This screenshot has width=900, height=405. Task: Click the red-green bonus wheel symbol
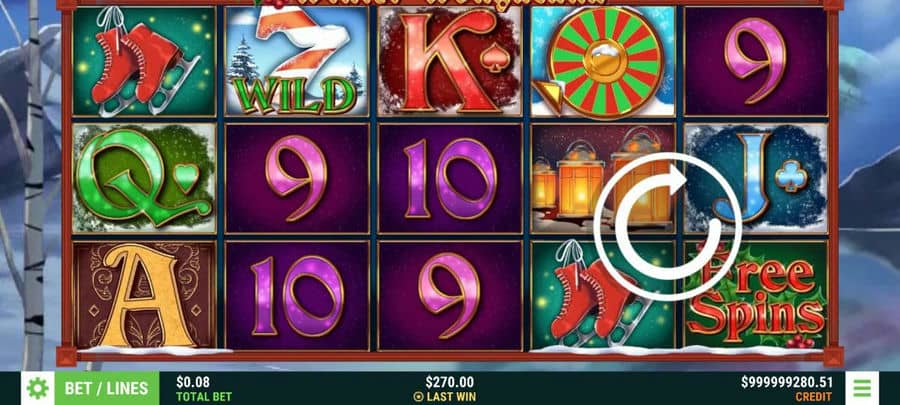(x=603, y=61)
